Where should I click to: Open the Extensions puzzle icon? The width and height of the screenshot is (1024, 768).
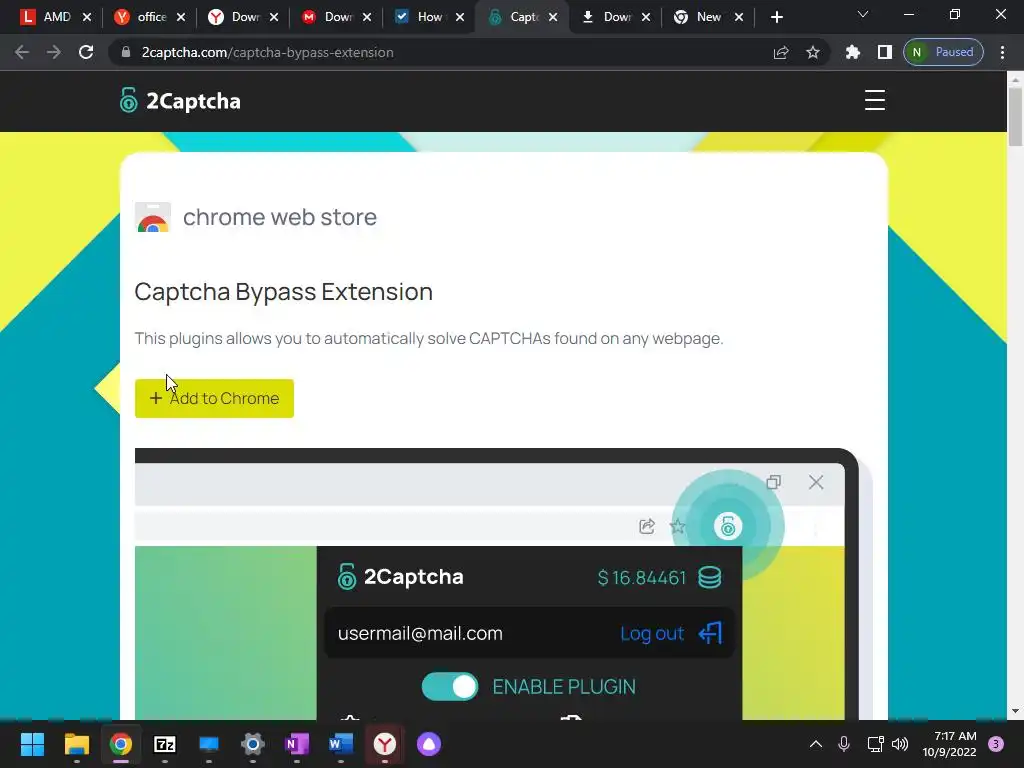pos(853,52)
